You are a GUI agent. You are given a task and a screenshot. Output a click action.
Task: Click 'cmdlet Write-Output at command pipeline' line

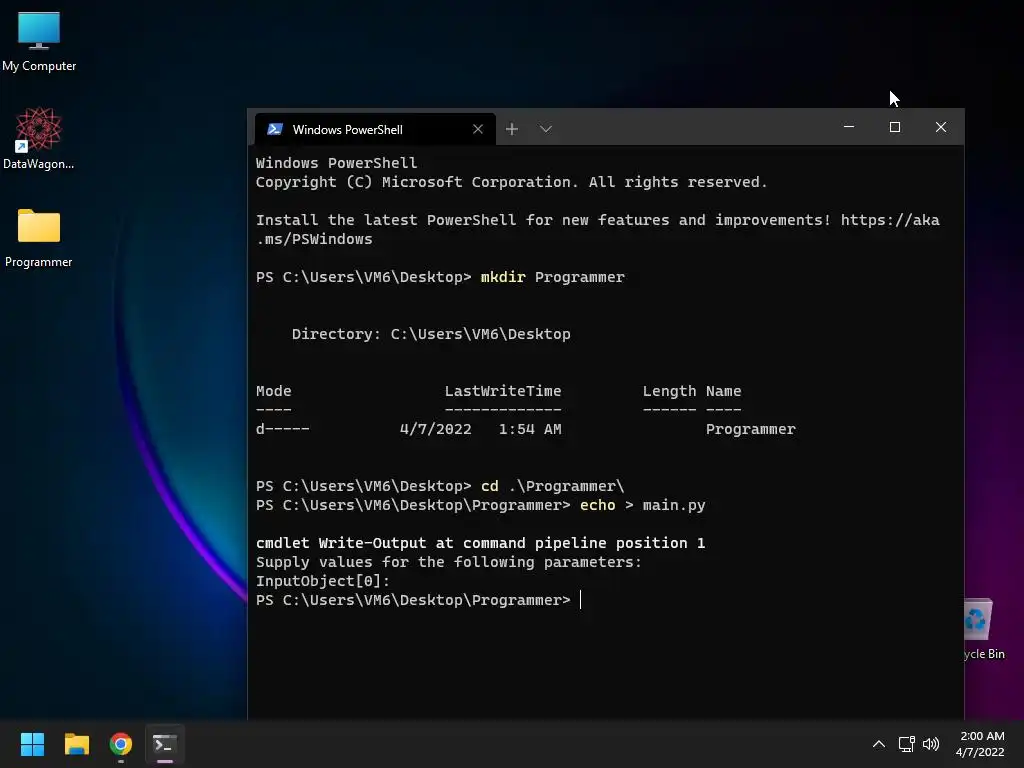(x=481, y=543)
